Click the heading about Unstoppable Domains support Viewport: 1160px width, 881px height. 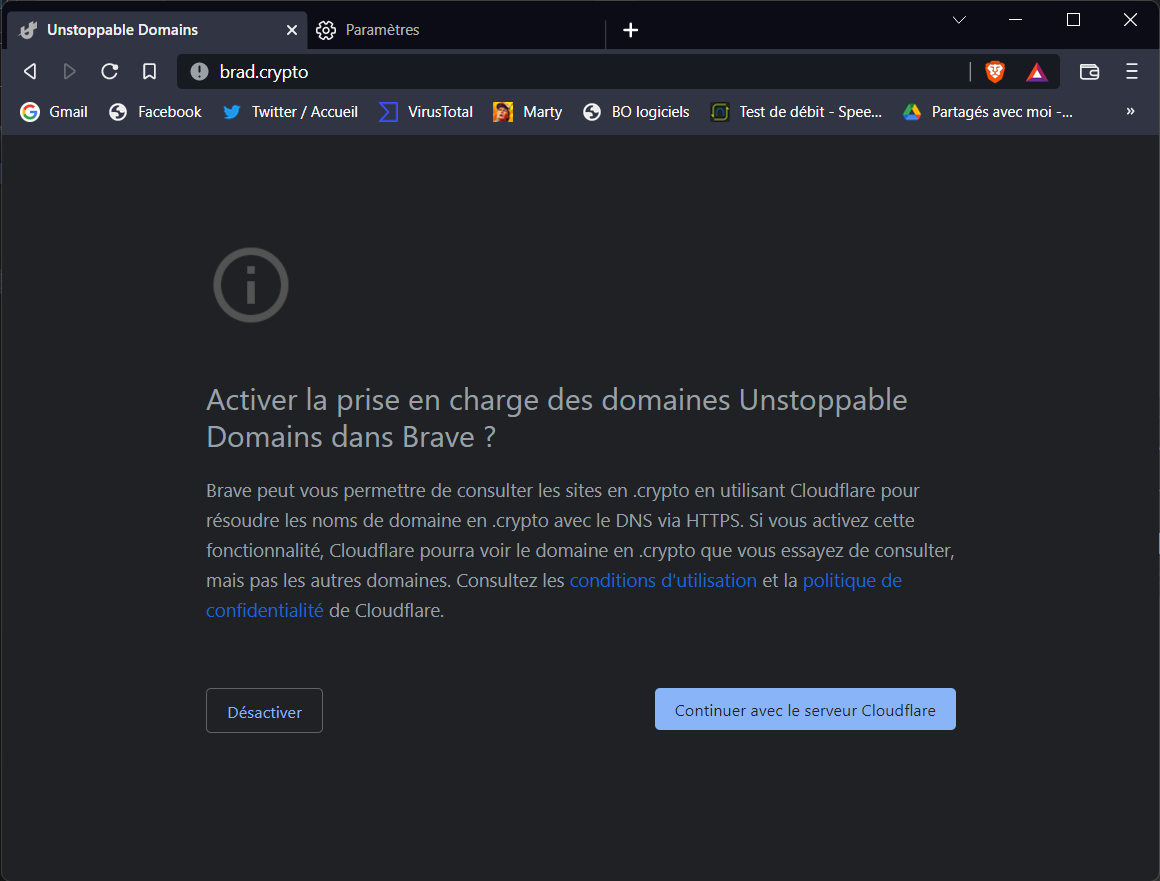[x=556, y=419]
